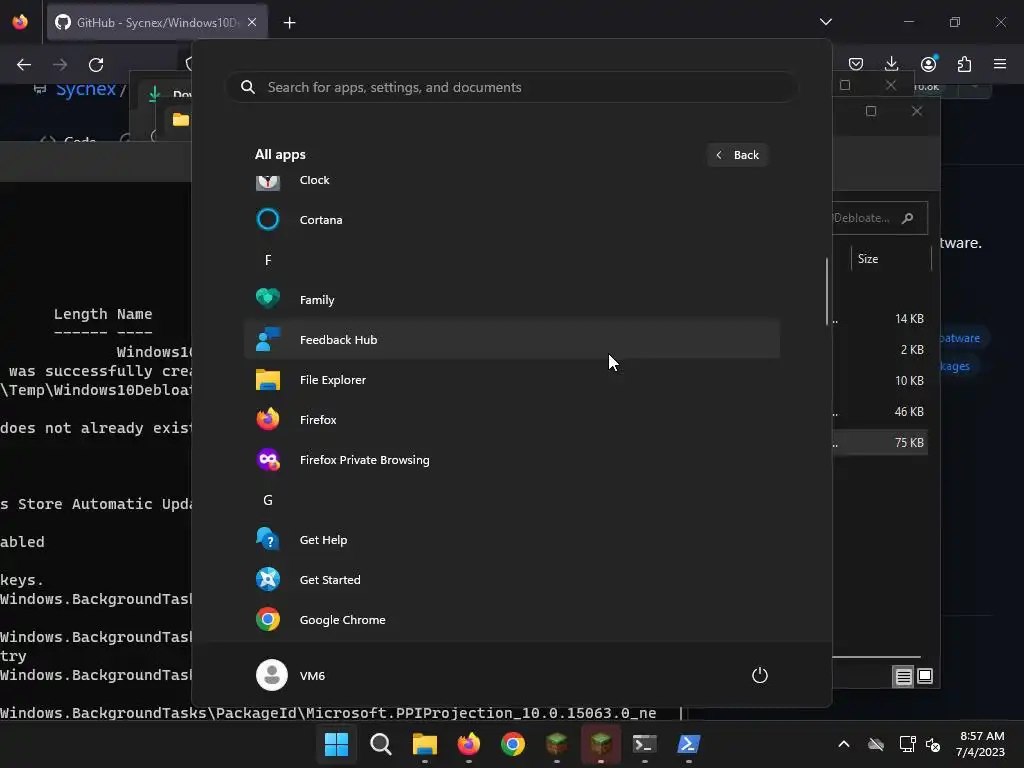The width and height of the screenshot is (1024, 768).
Task: Switch File Explorer to large thumbnails view
Action: (x=925, y=677)
